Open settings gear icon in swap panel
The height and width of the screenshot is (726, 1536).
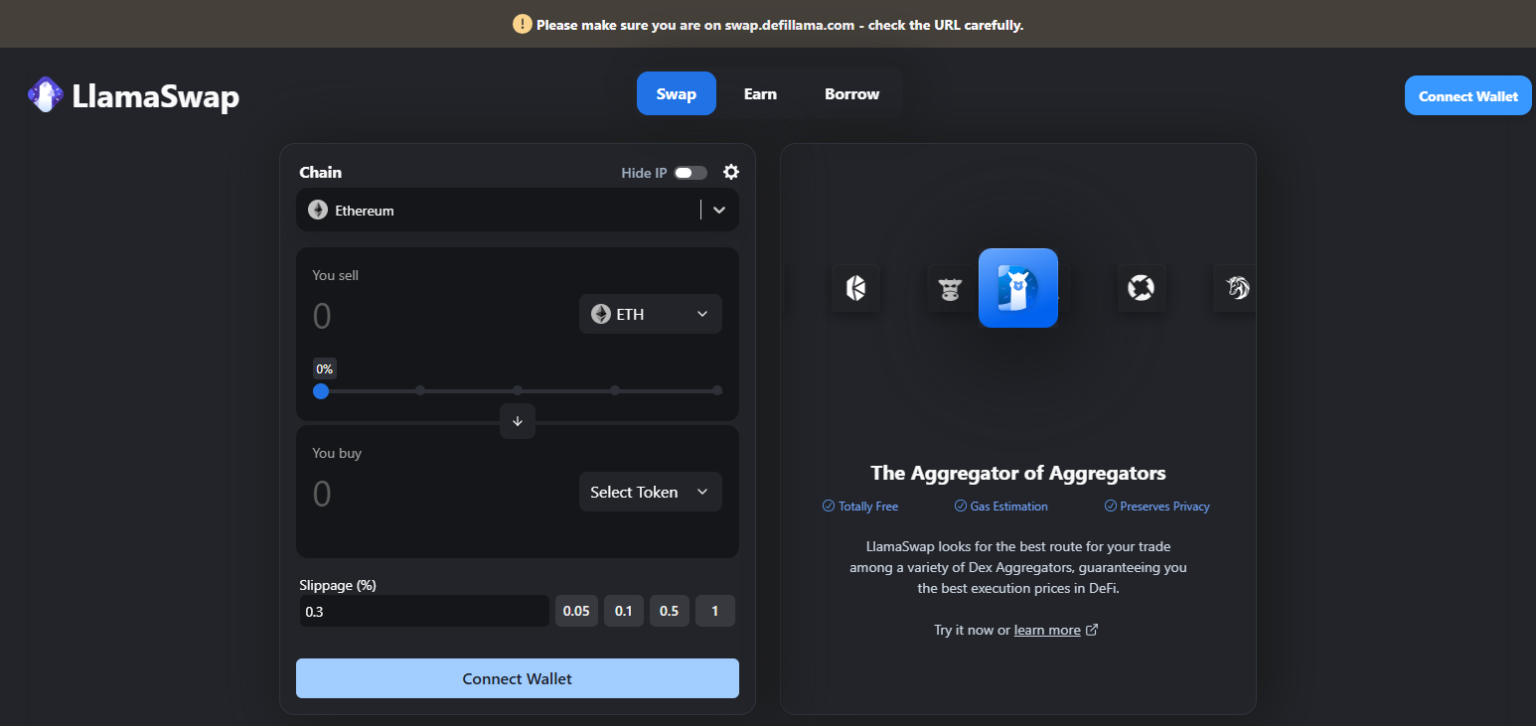(731, 172)
